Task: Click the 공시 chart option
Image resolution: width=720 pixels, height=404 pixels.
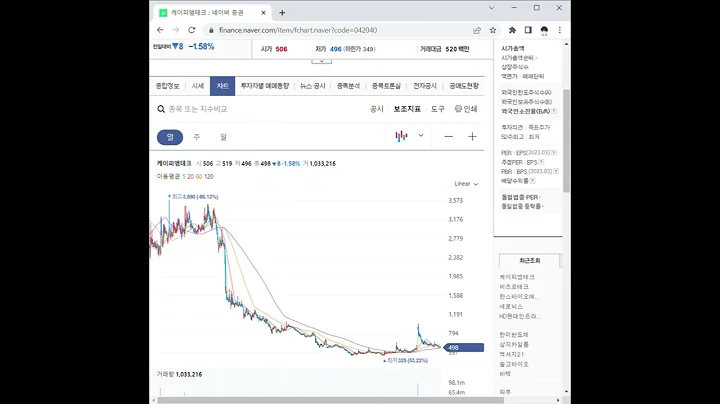Action: pyautogui.click(x=377, y=109)
